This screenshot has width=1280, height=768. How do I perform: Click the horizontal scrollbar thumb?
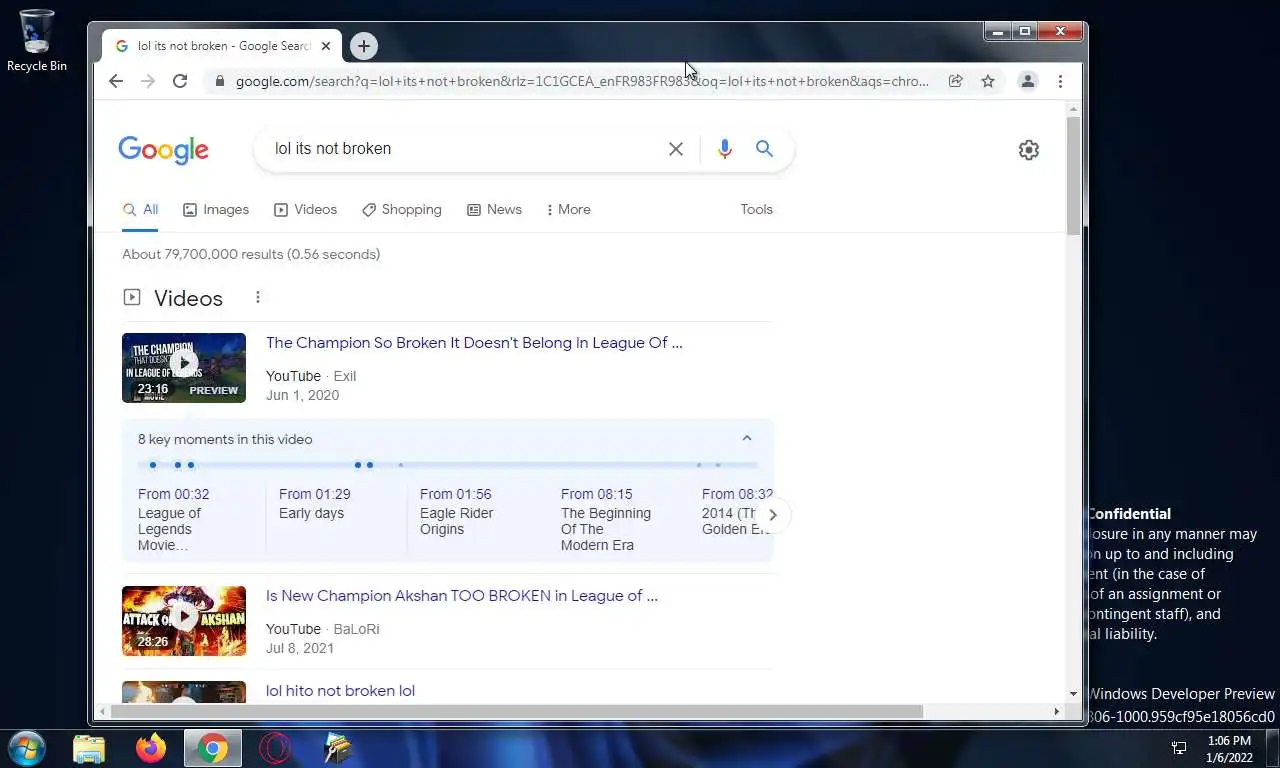516,711
